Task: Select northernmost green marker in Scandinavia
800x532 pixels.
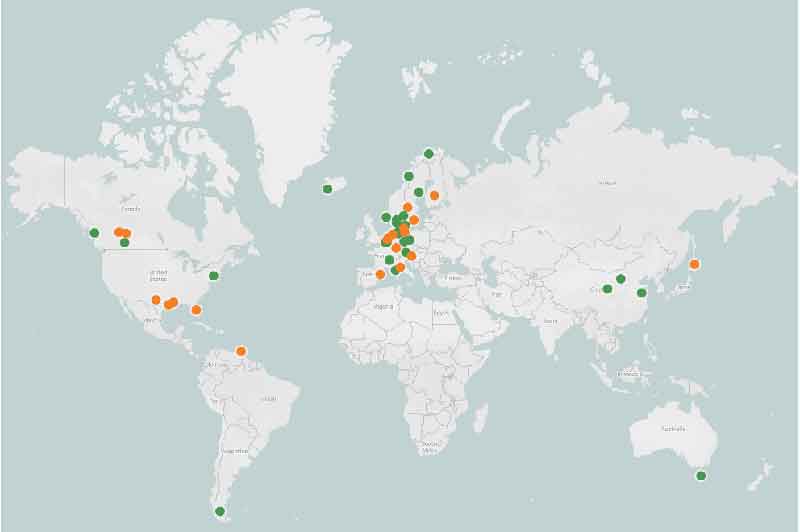Action: point(429,154)
